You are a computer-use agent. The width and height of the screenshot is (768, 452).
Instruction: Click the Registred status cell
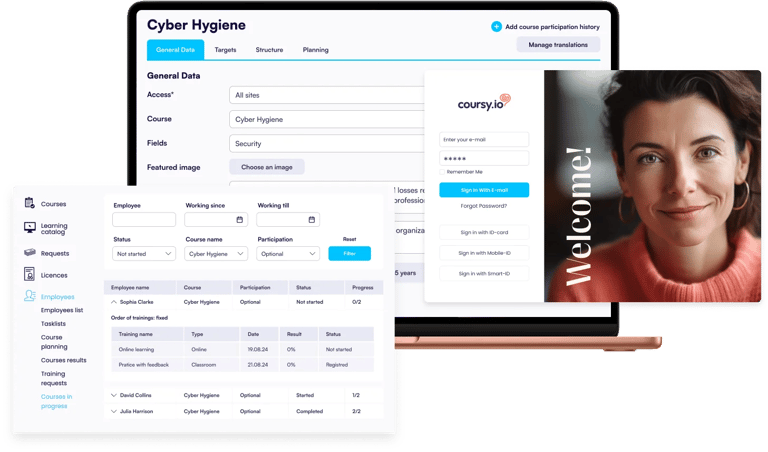(x=336, y=364)
